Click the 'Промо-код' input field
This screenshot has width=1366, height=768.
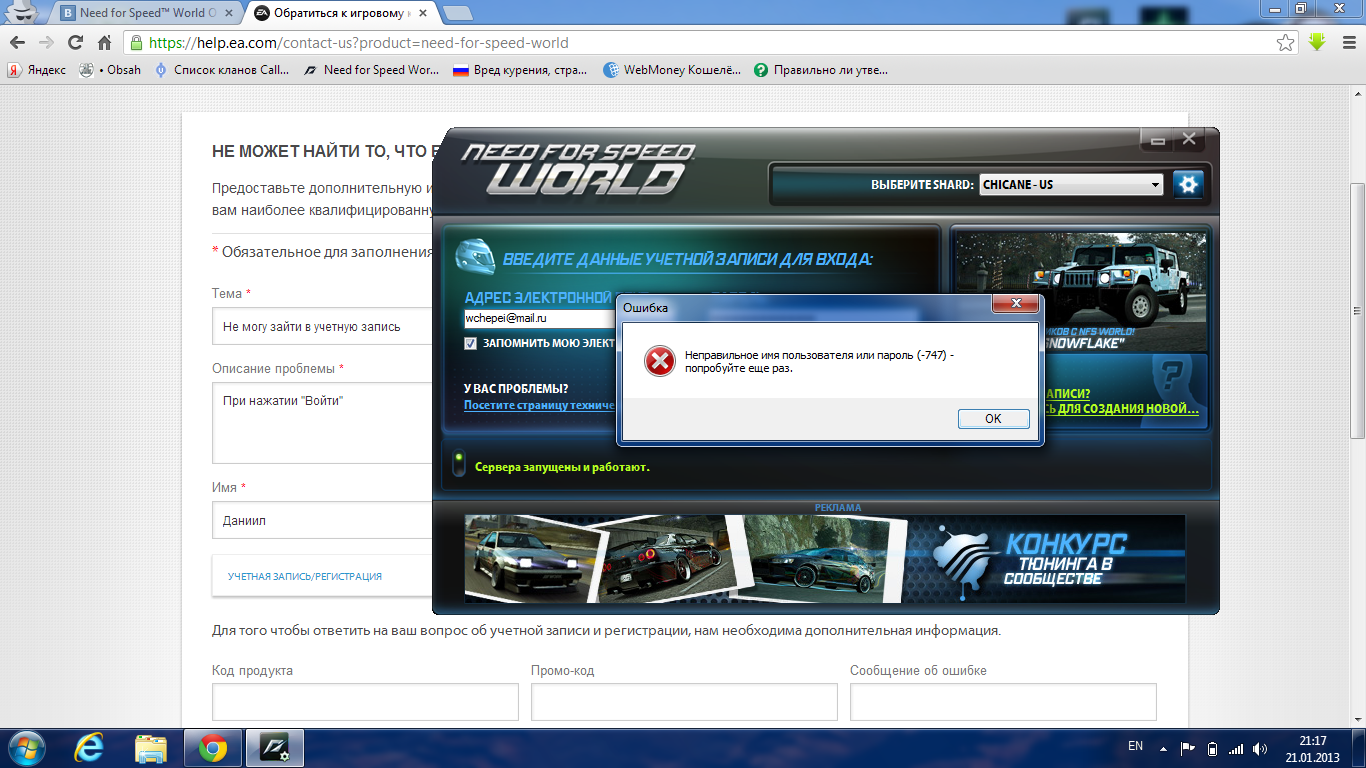(x=684, y=702)
